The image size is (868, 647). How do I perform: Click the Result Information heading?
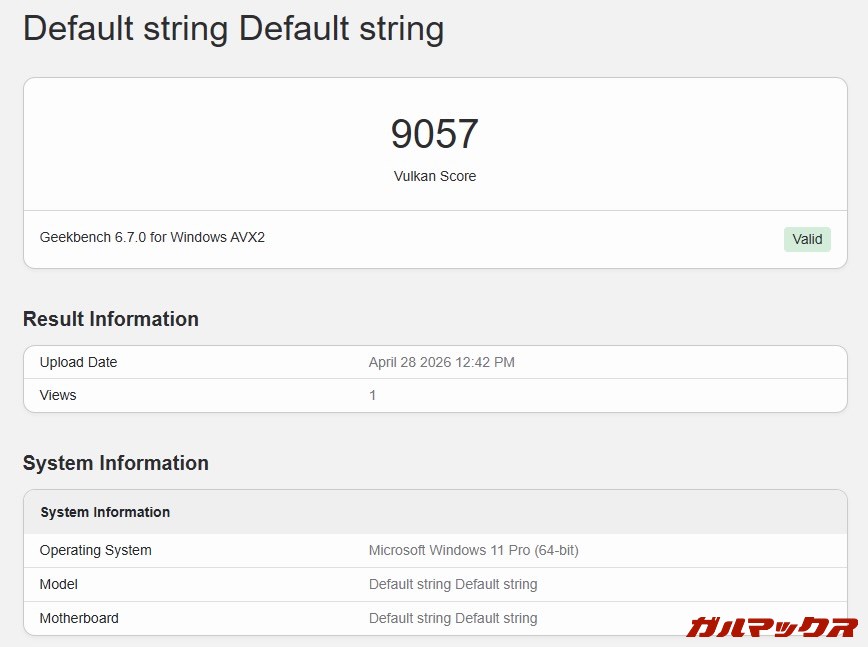(x=111, y=319)
